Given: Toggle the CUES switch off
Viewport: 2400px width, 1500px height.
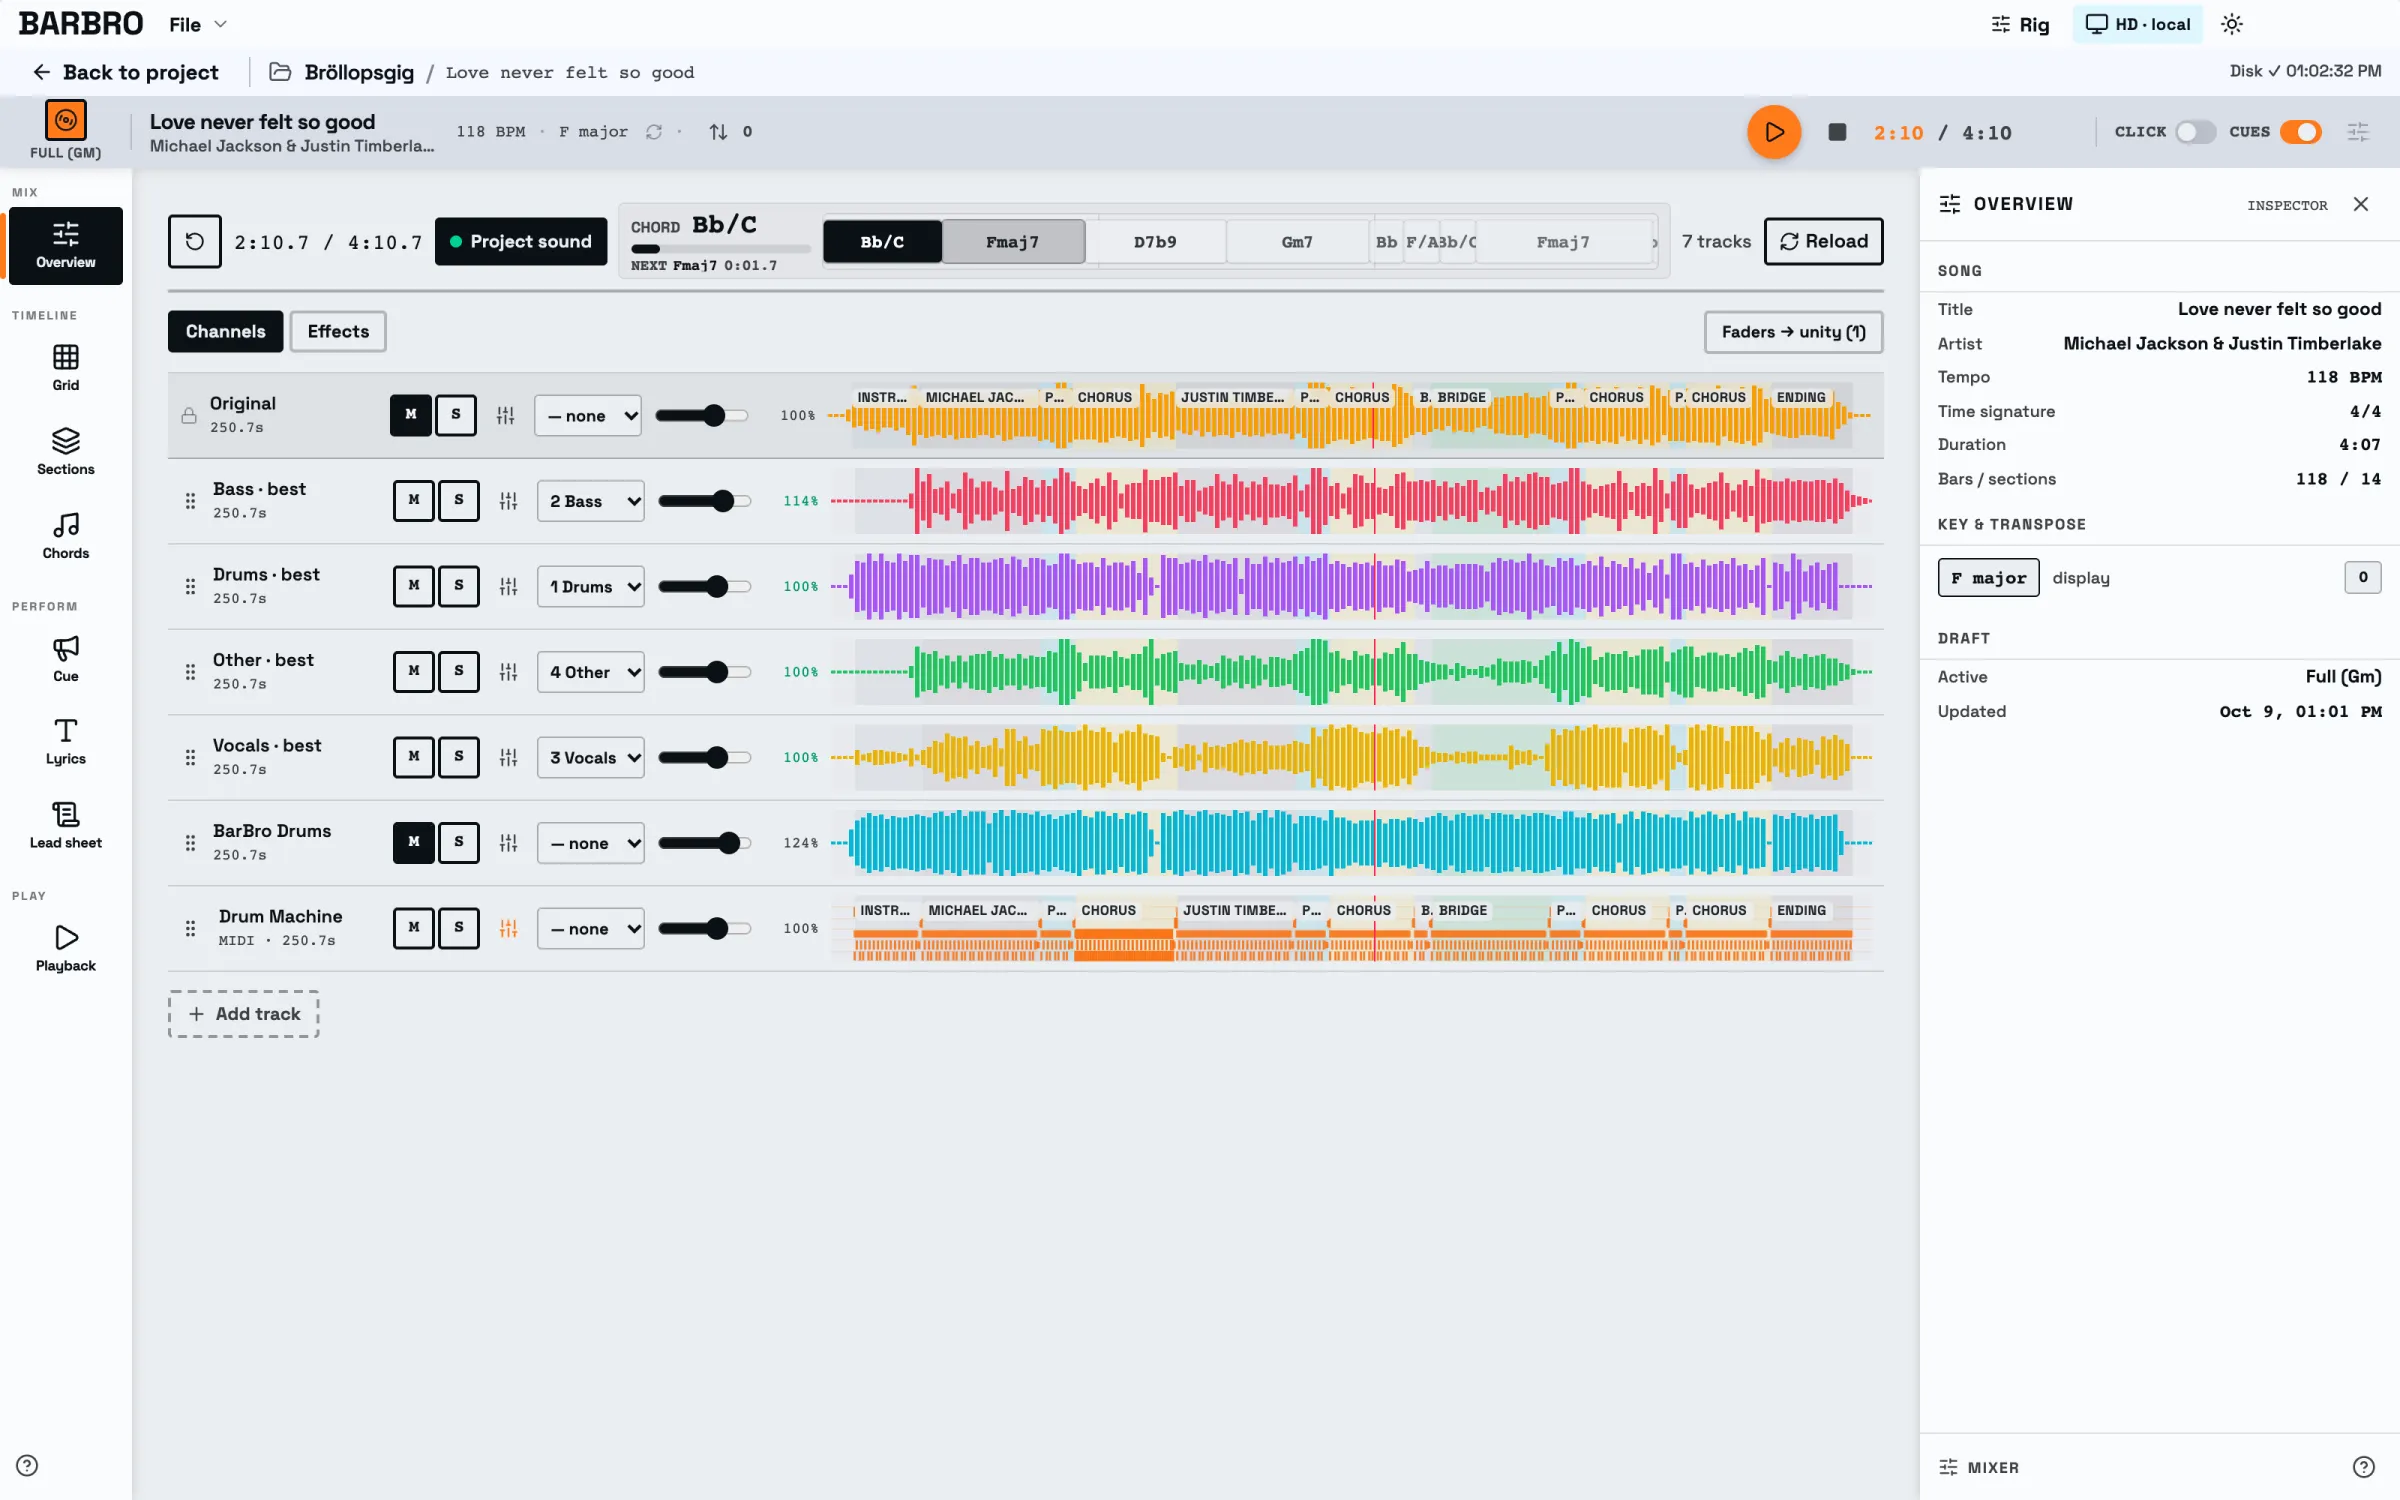Looking at the screenshot, I should 2300,132.
